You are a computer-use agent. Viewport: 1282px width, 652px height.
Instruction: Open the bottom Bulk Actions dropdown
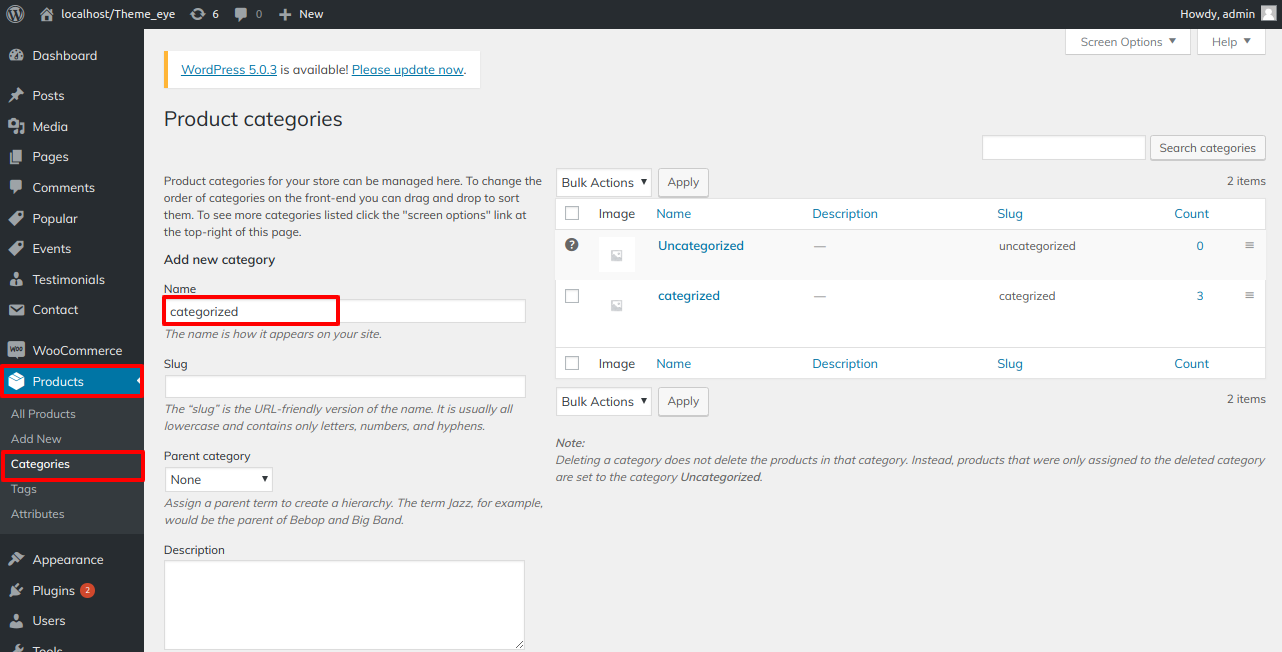tap(604, 402)
